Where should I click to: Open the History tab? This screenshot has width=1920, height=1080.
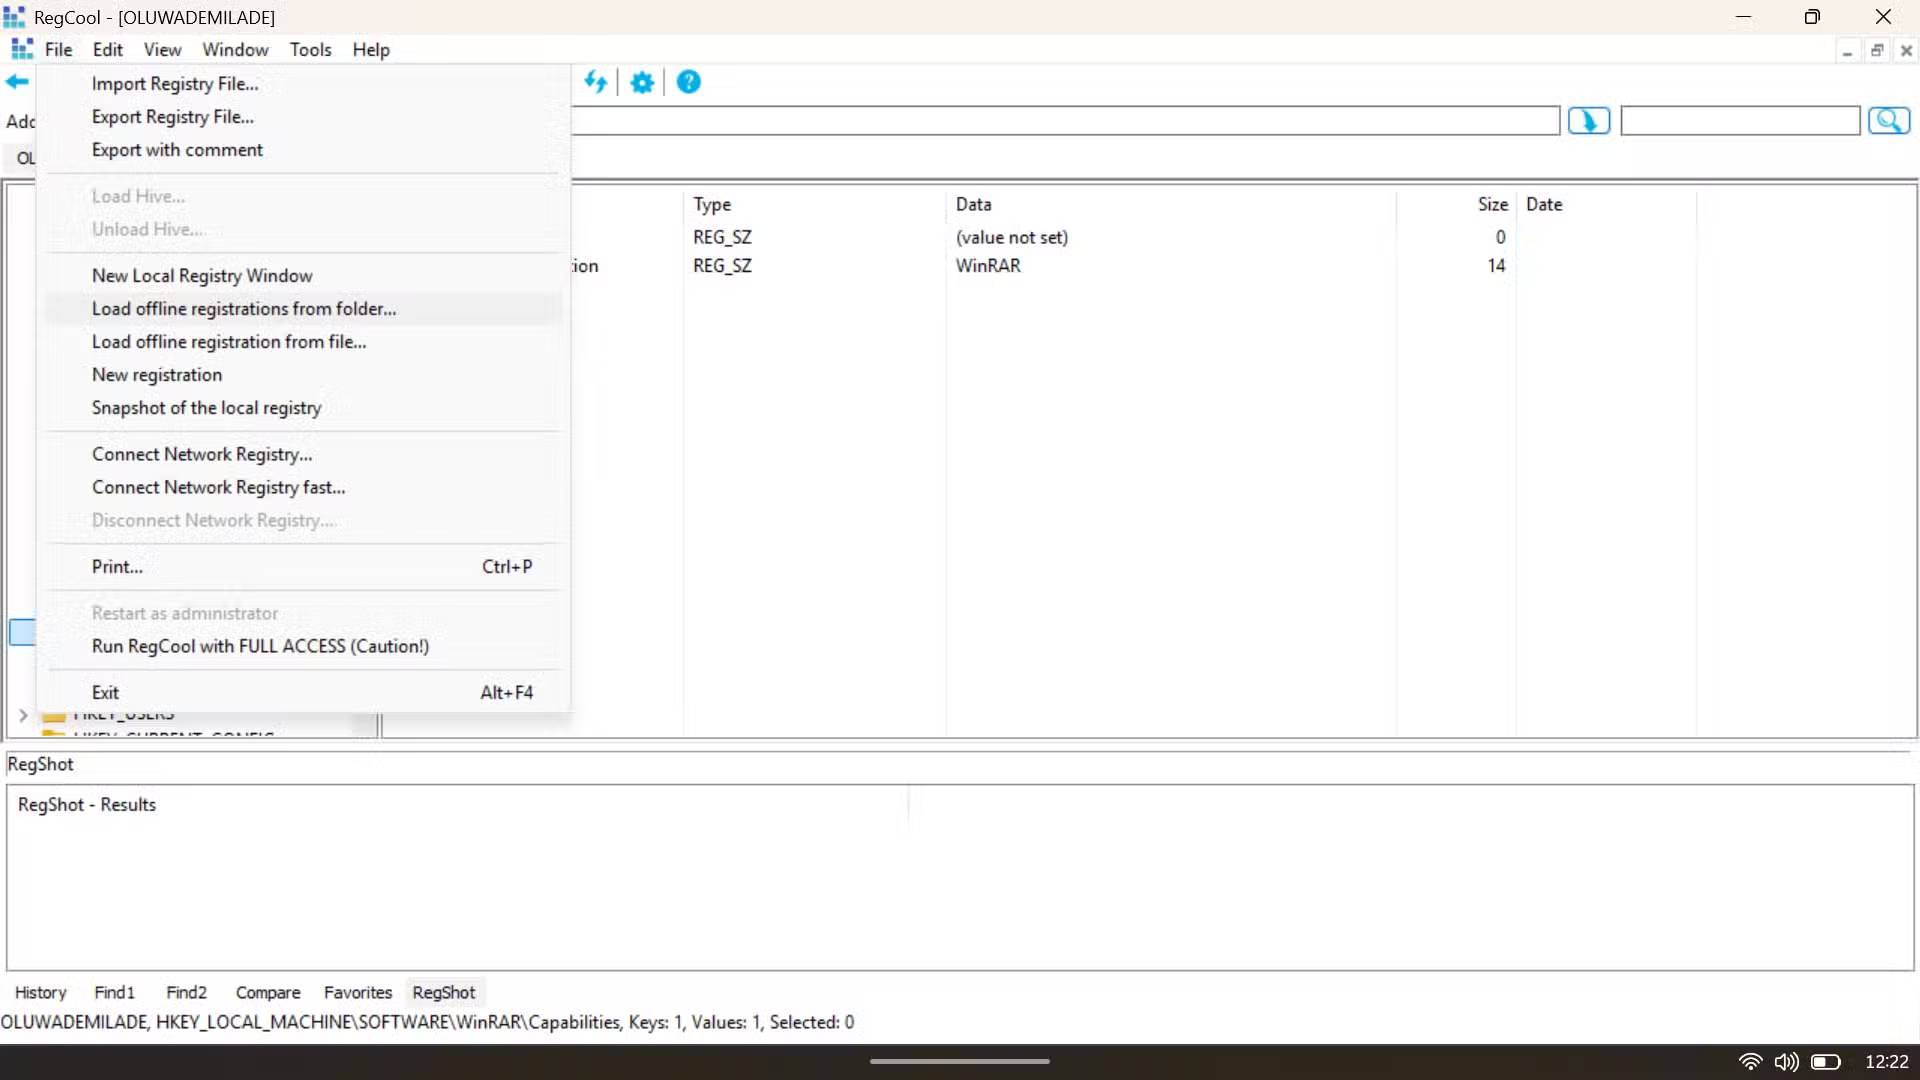coord(40,992)
